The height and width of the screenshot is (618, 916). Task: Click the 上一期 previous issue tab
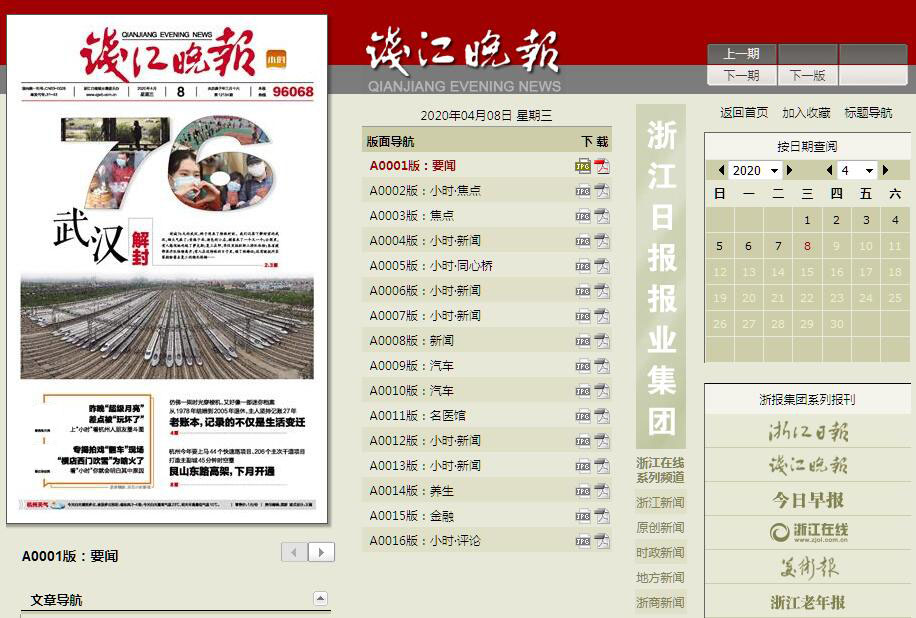pyautogui.click(x=741, y=54)
